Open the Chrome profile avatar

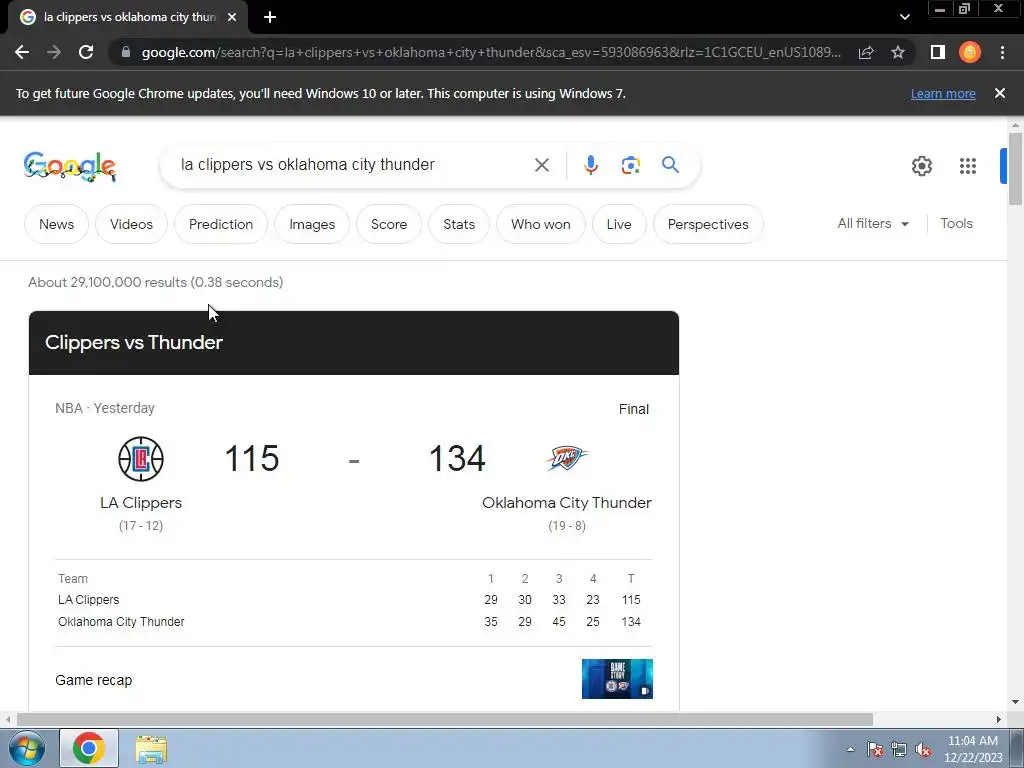(970, 52)
